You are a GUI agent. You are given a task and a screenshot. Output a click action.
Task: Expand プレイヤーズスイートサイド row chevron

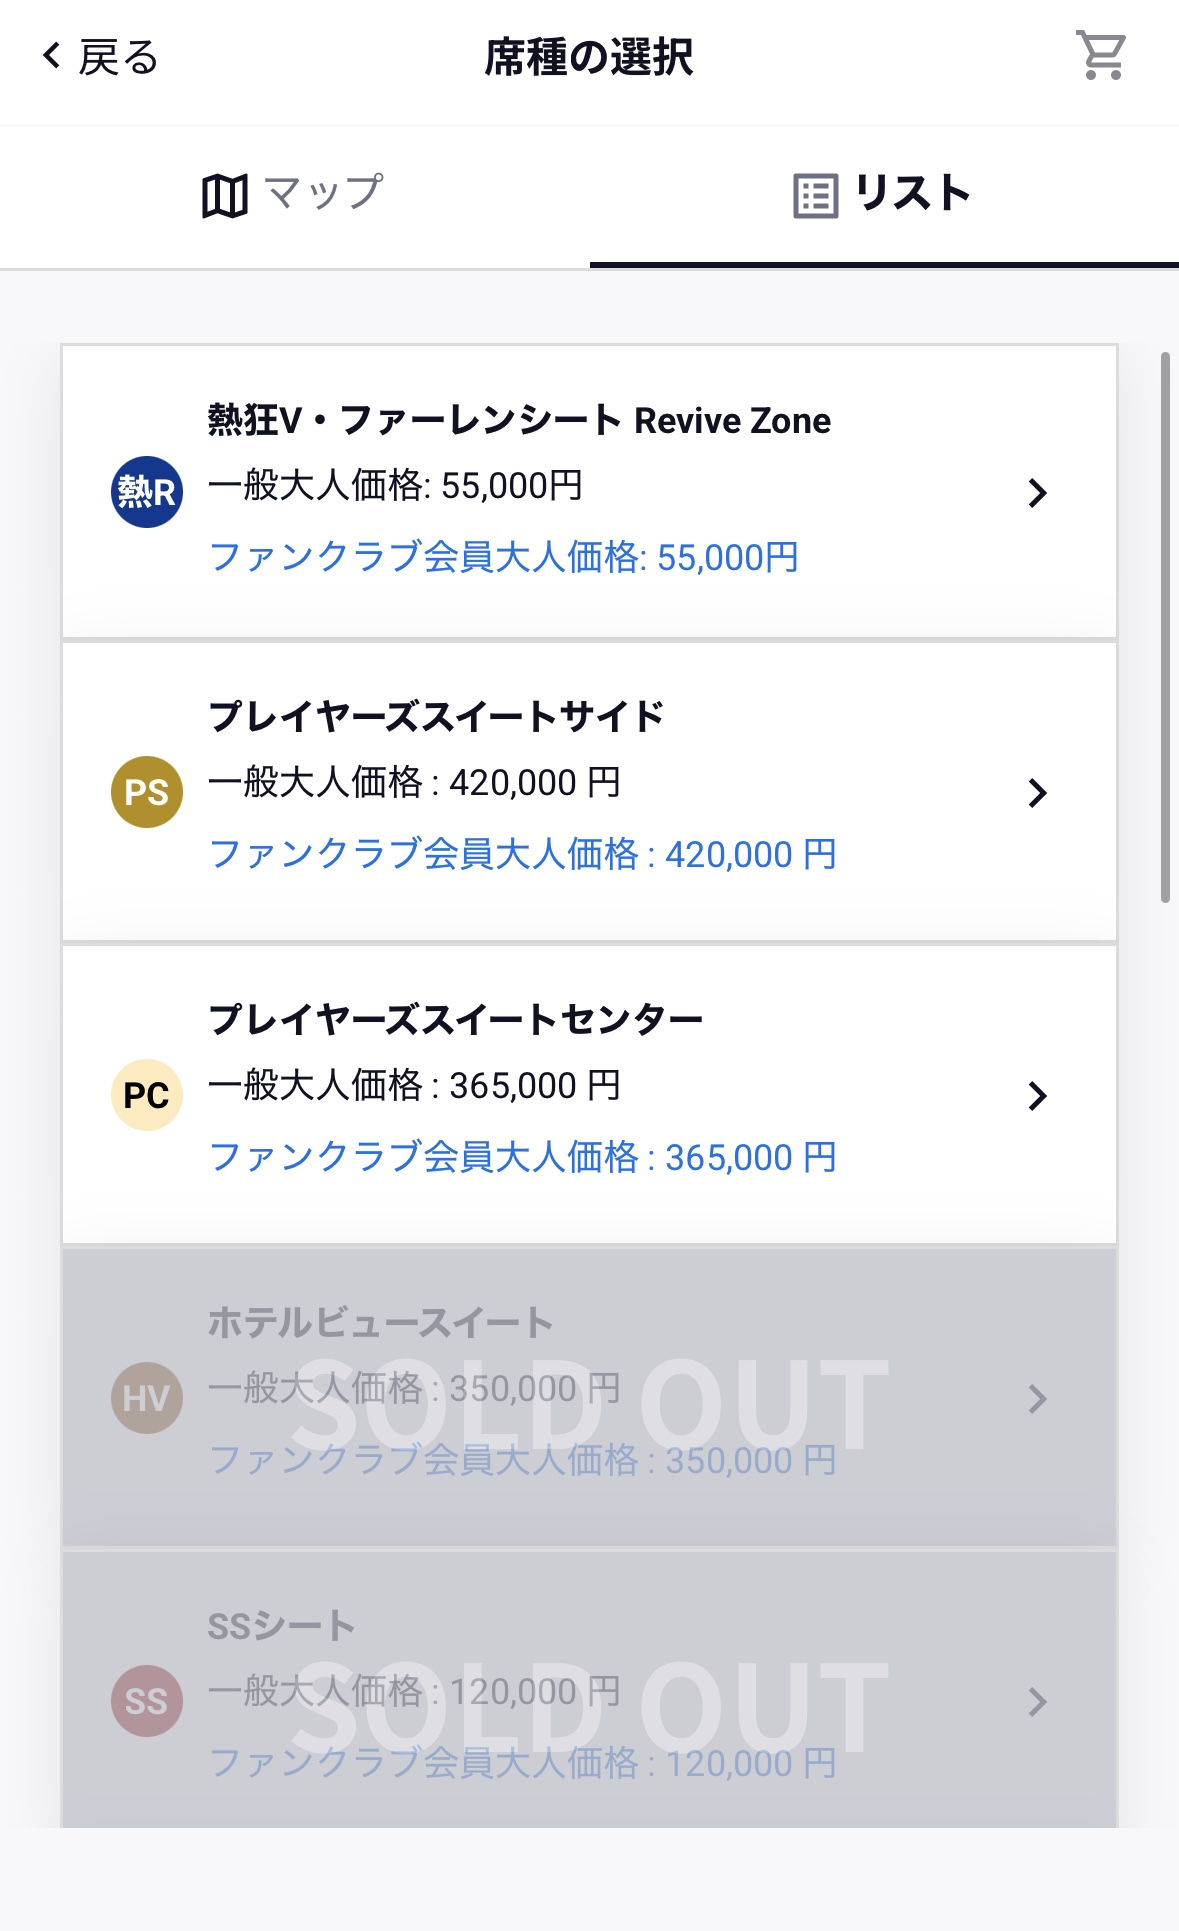1037,793
